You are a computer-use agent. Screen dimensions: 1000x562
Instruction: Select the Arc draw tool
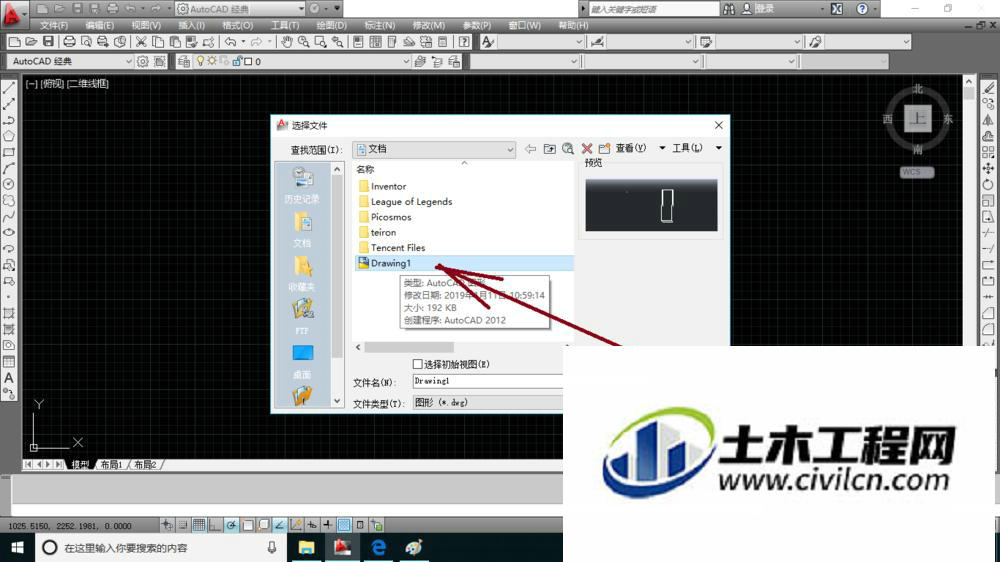pos(9,168)
